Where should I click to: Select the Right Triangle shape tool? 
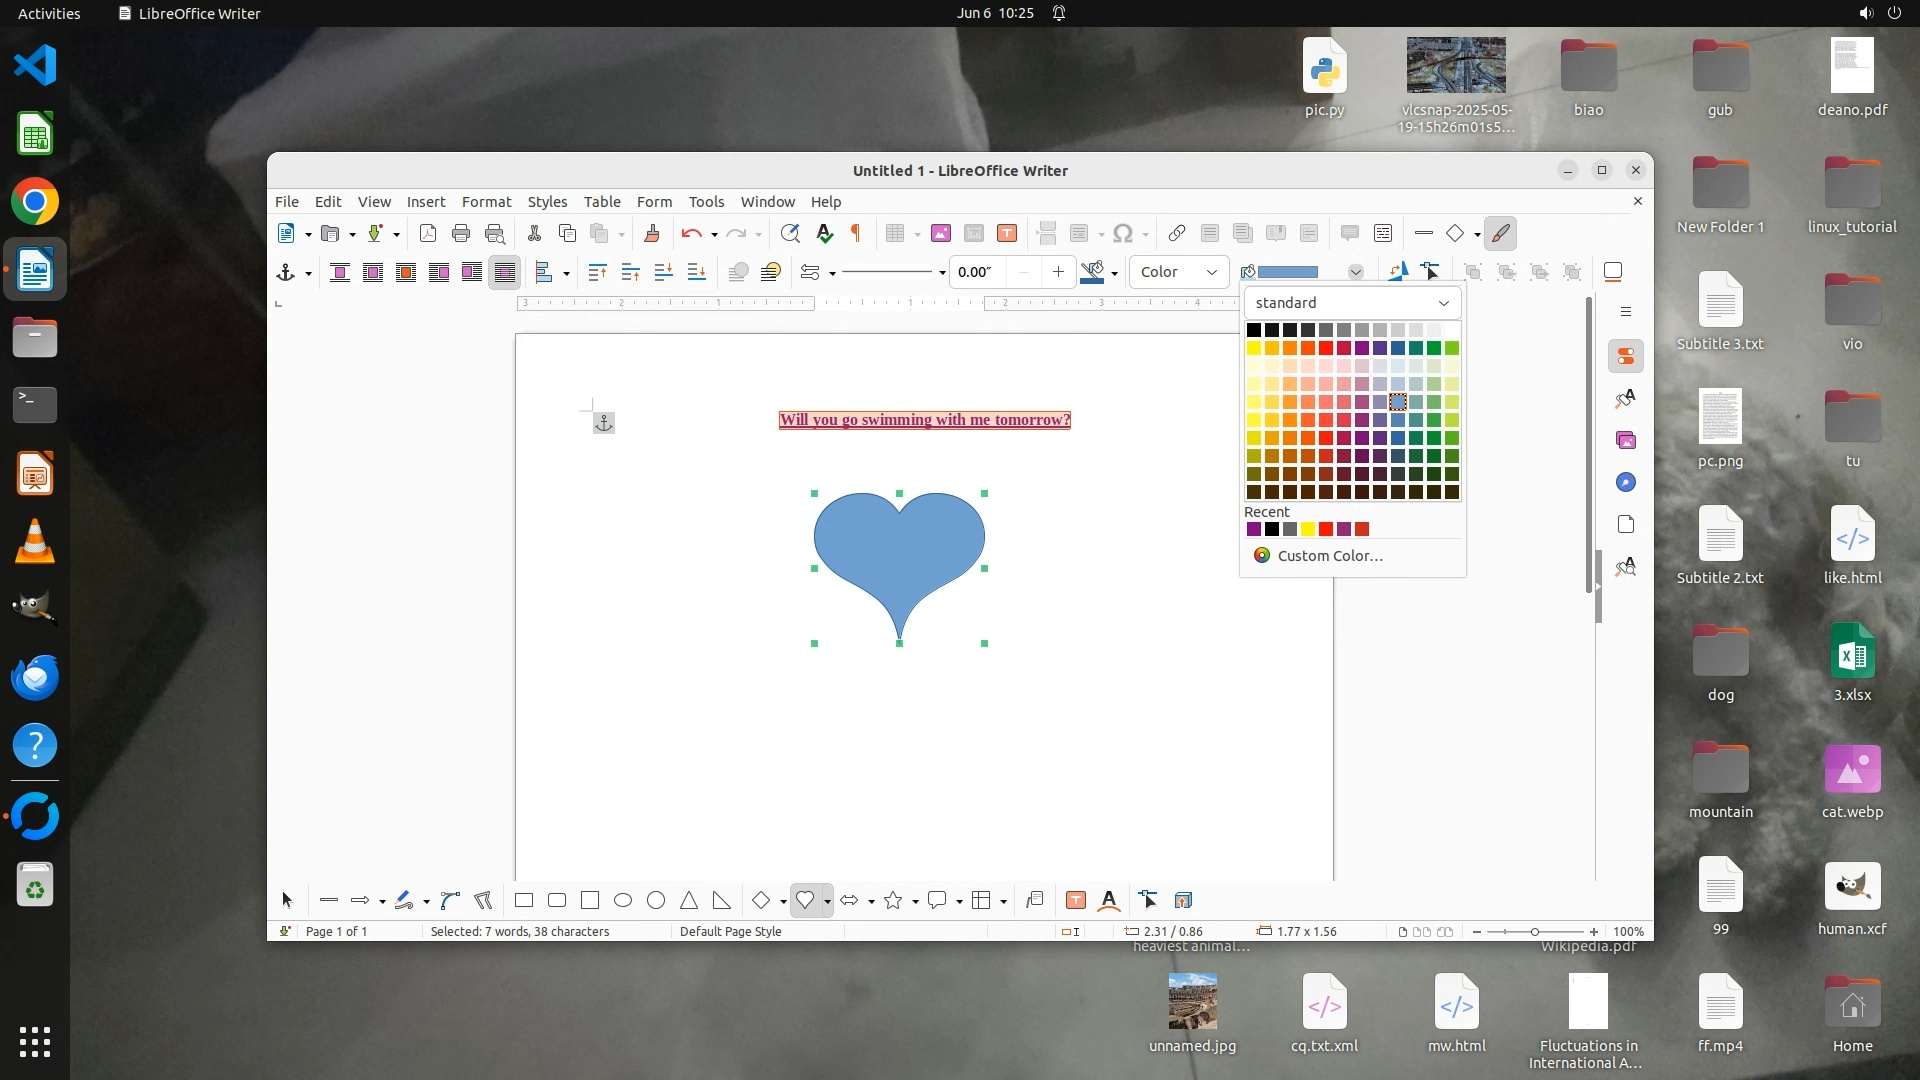(721, 900)
